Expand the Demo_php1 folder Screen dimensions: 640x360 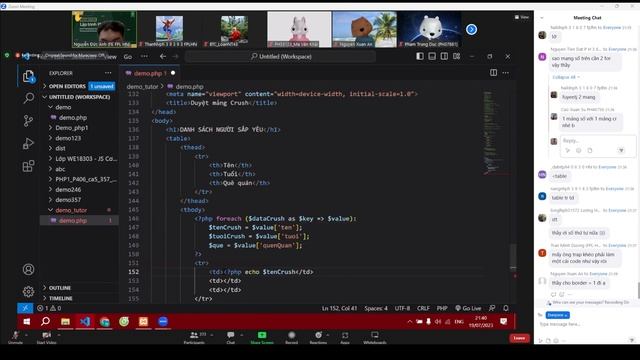(72, 128)
